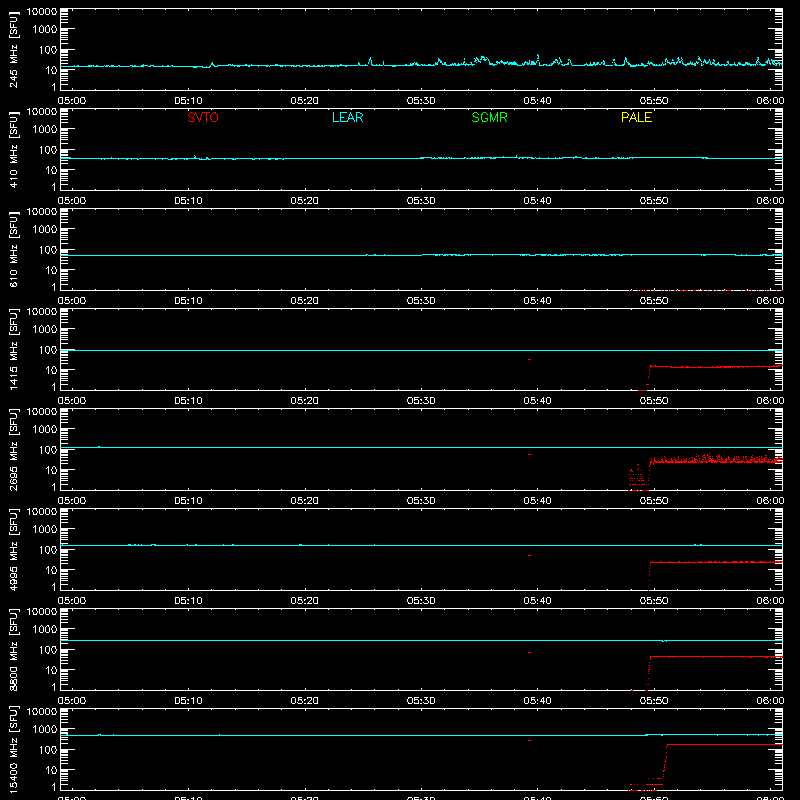Click the '10000' tick of the 4995 MHz plot
800x800 pixels.
click(42, 512)
